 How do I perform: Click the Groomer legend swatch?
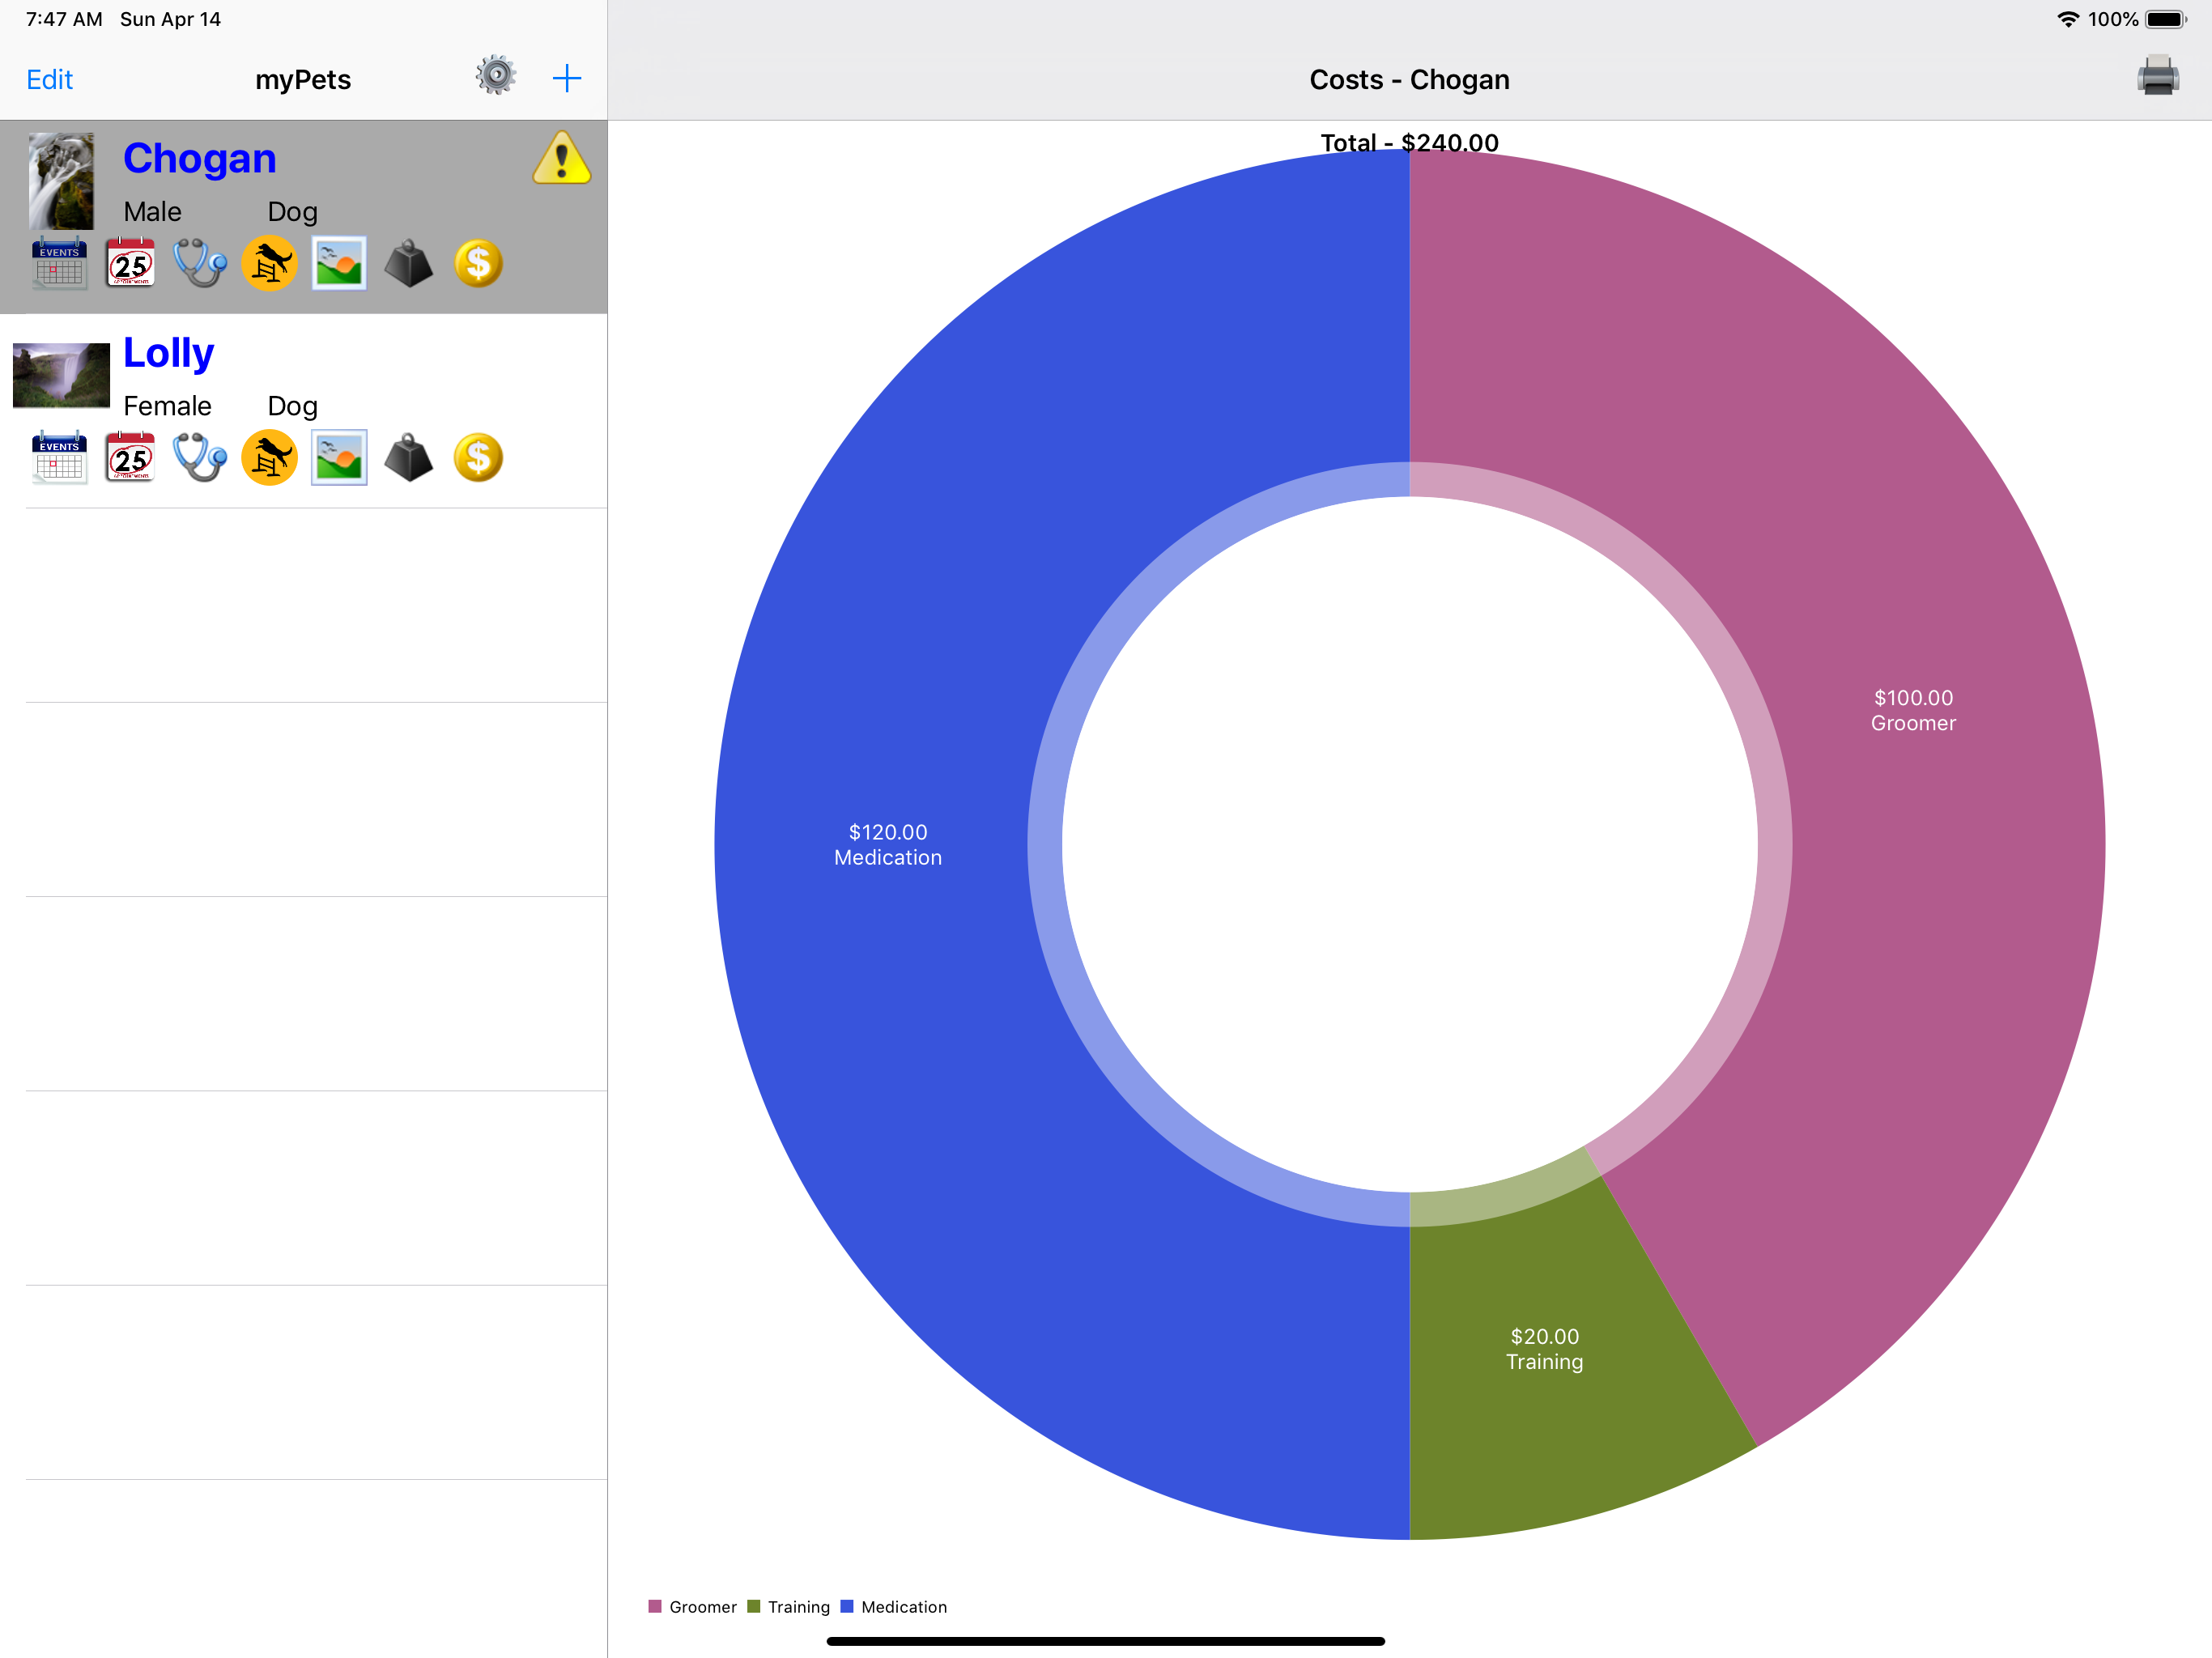[x=655, y=1607]
